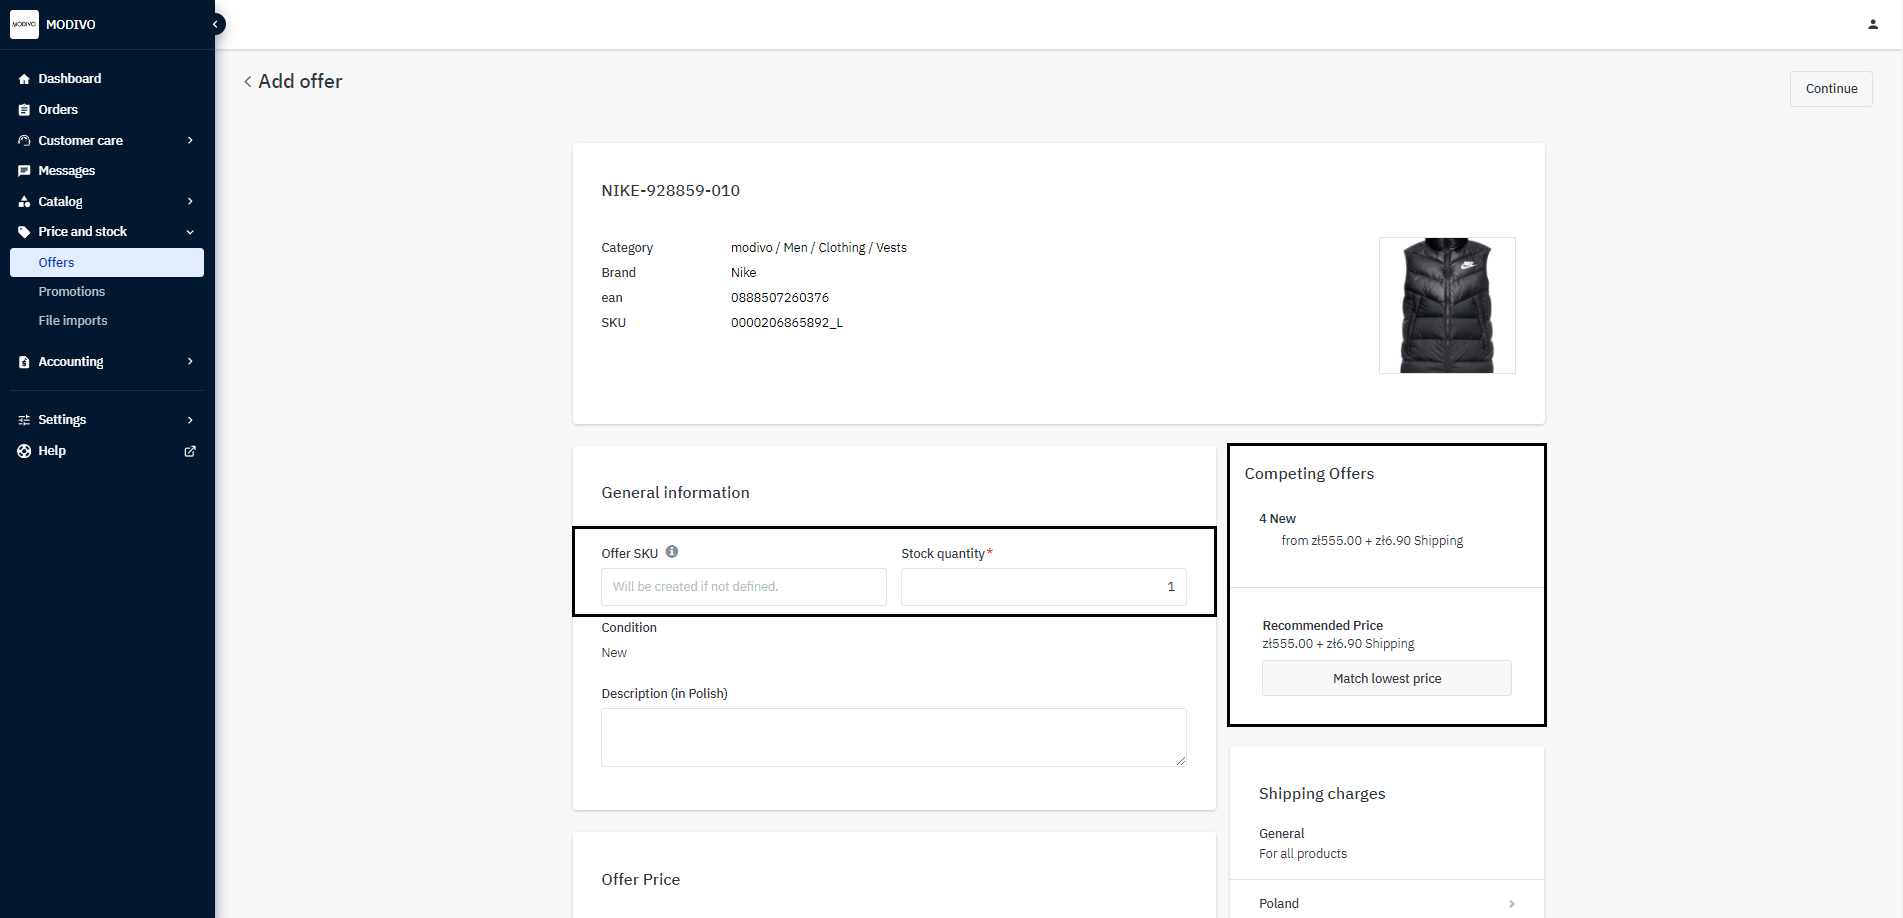This screenshot has width=1903, height=918.
Task: Click the MODIVO logo in sidebar
Action: (24, 24)
